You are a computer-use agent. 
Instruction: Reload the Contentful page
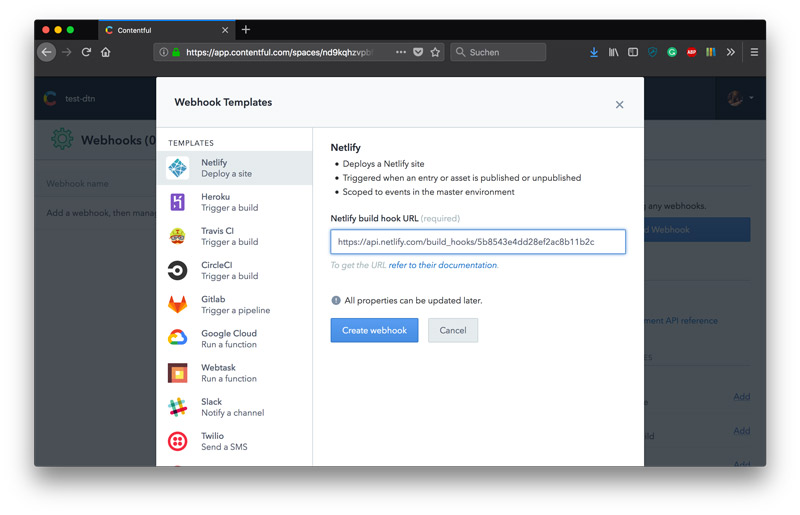click(86, 52)
